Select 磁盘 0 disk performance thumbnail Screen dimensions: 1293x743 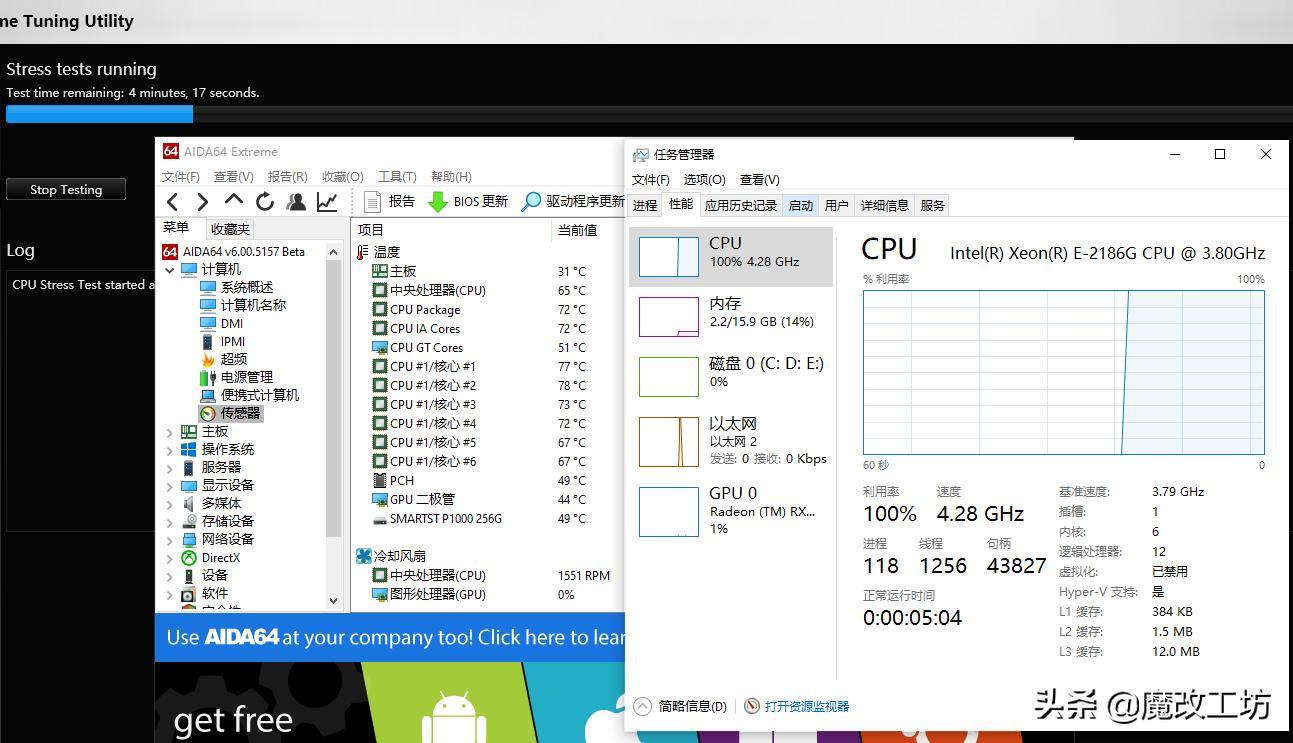(731, 377)
